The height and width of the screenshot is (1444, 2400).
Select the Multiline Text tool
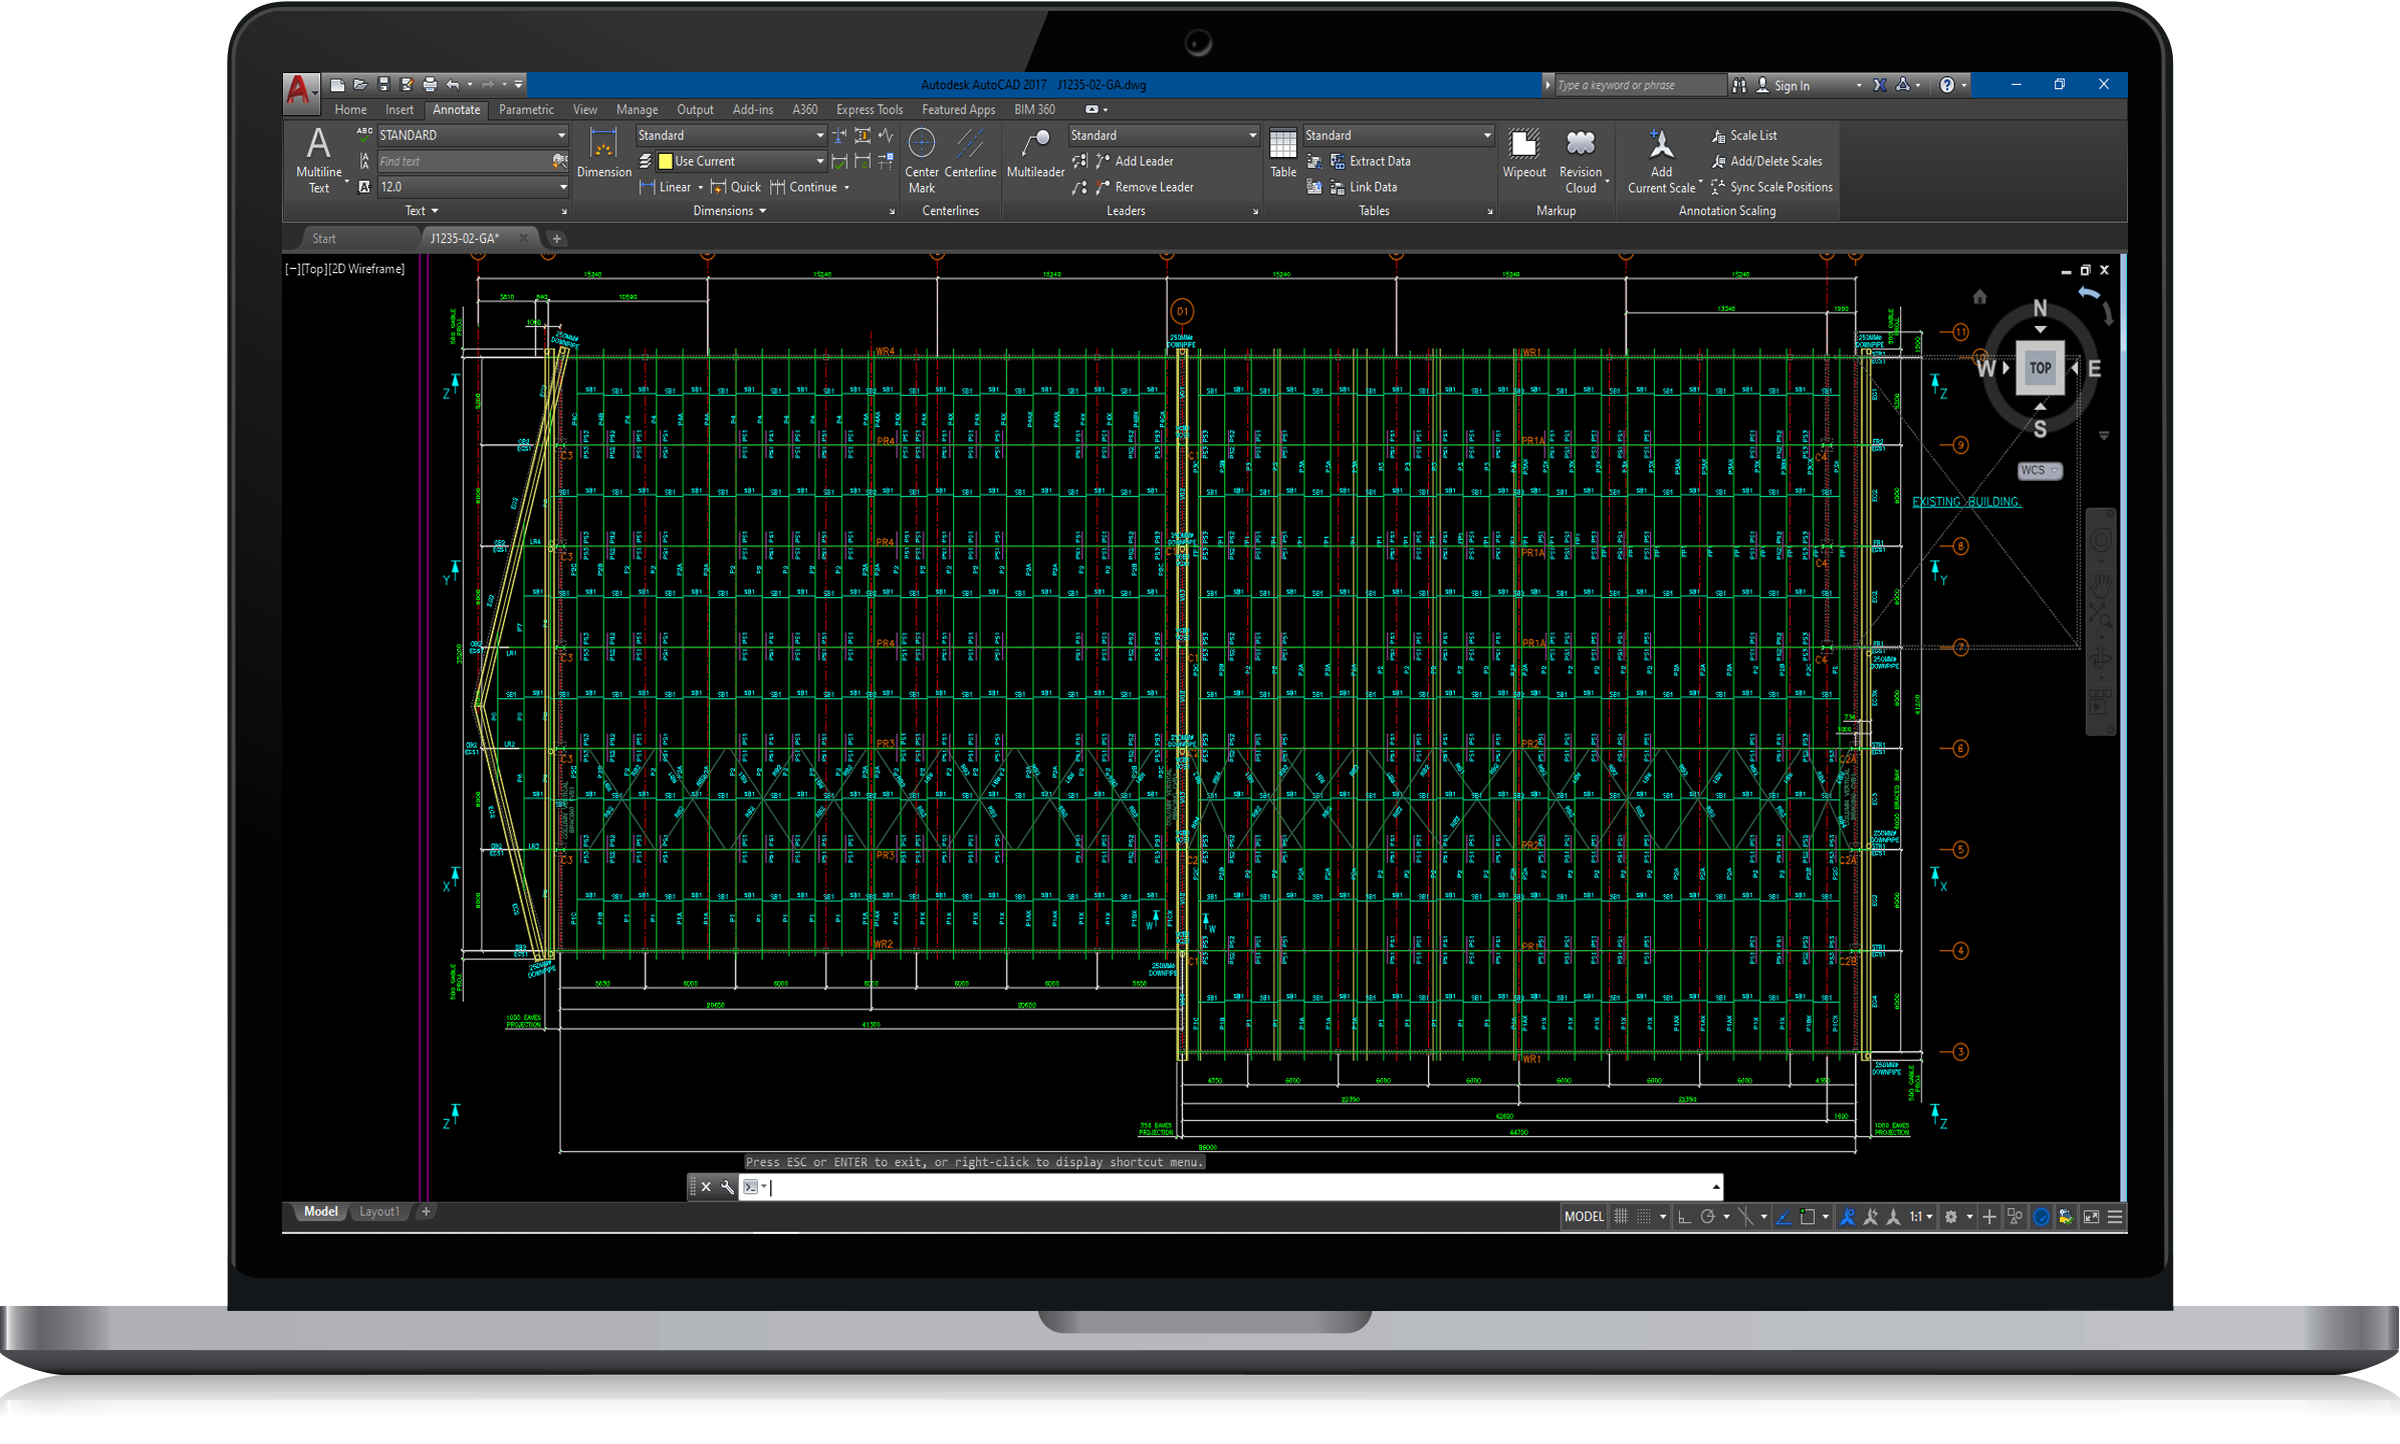click(x=319, y=160)
